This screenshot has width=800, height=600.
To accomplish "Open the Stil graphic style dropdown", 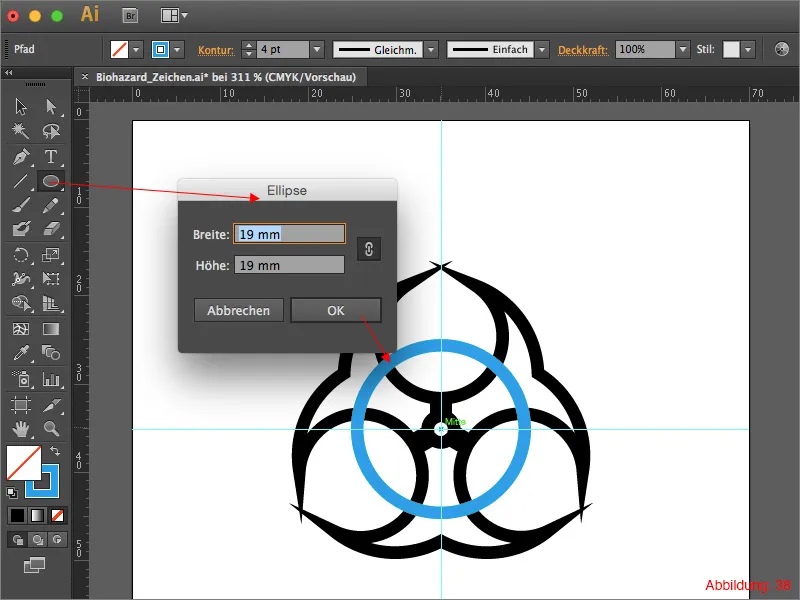I will [748, 49].
